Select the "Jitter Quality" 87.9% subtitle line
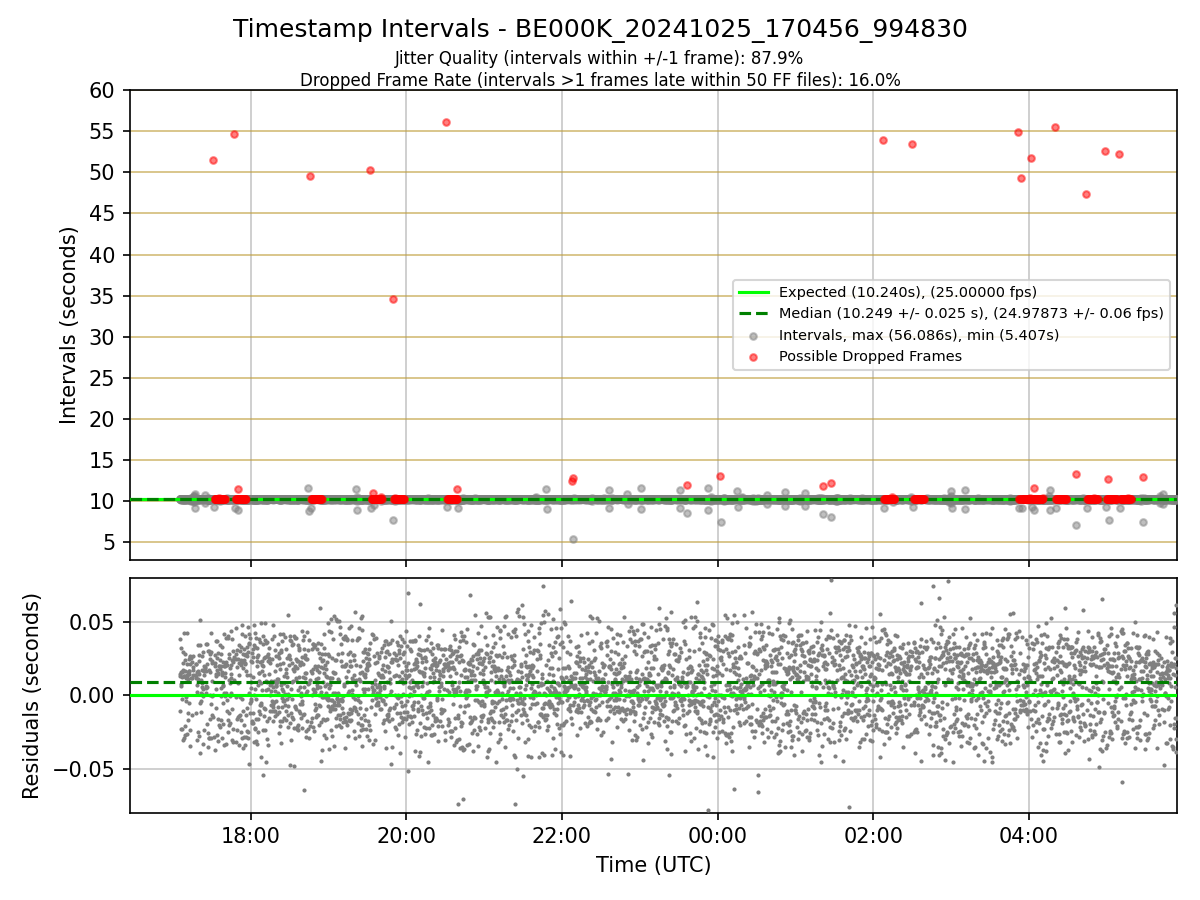Screen dimensions: 1200x900 click(599, 58)
